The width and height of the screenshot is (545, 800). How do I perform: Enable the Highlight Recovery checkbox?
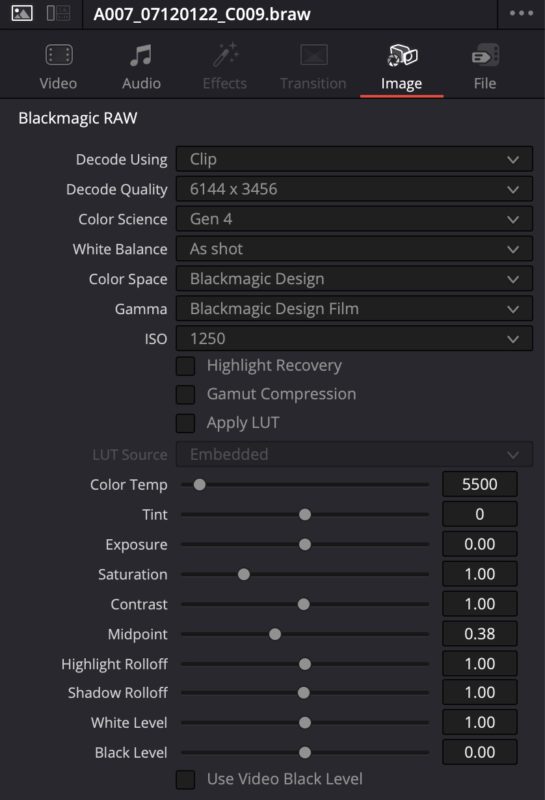tap(185, 366)
